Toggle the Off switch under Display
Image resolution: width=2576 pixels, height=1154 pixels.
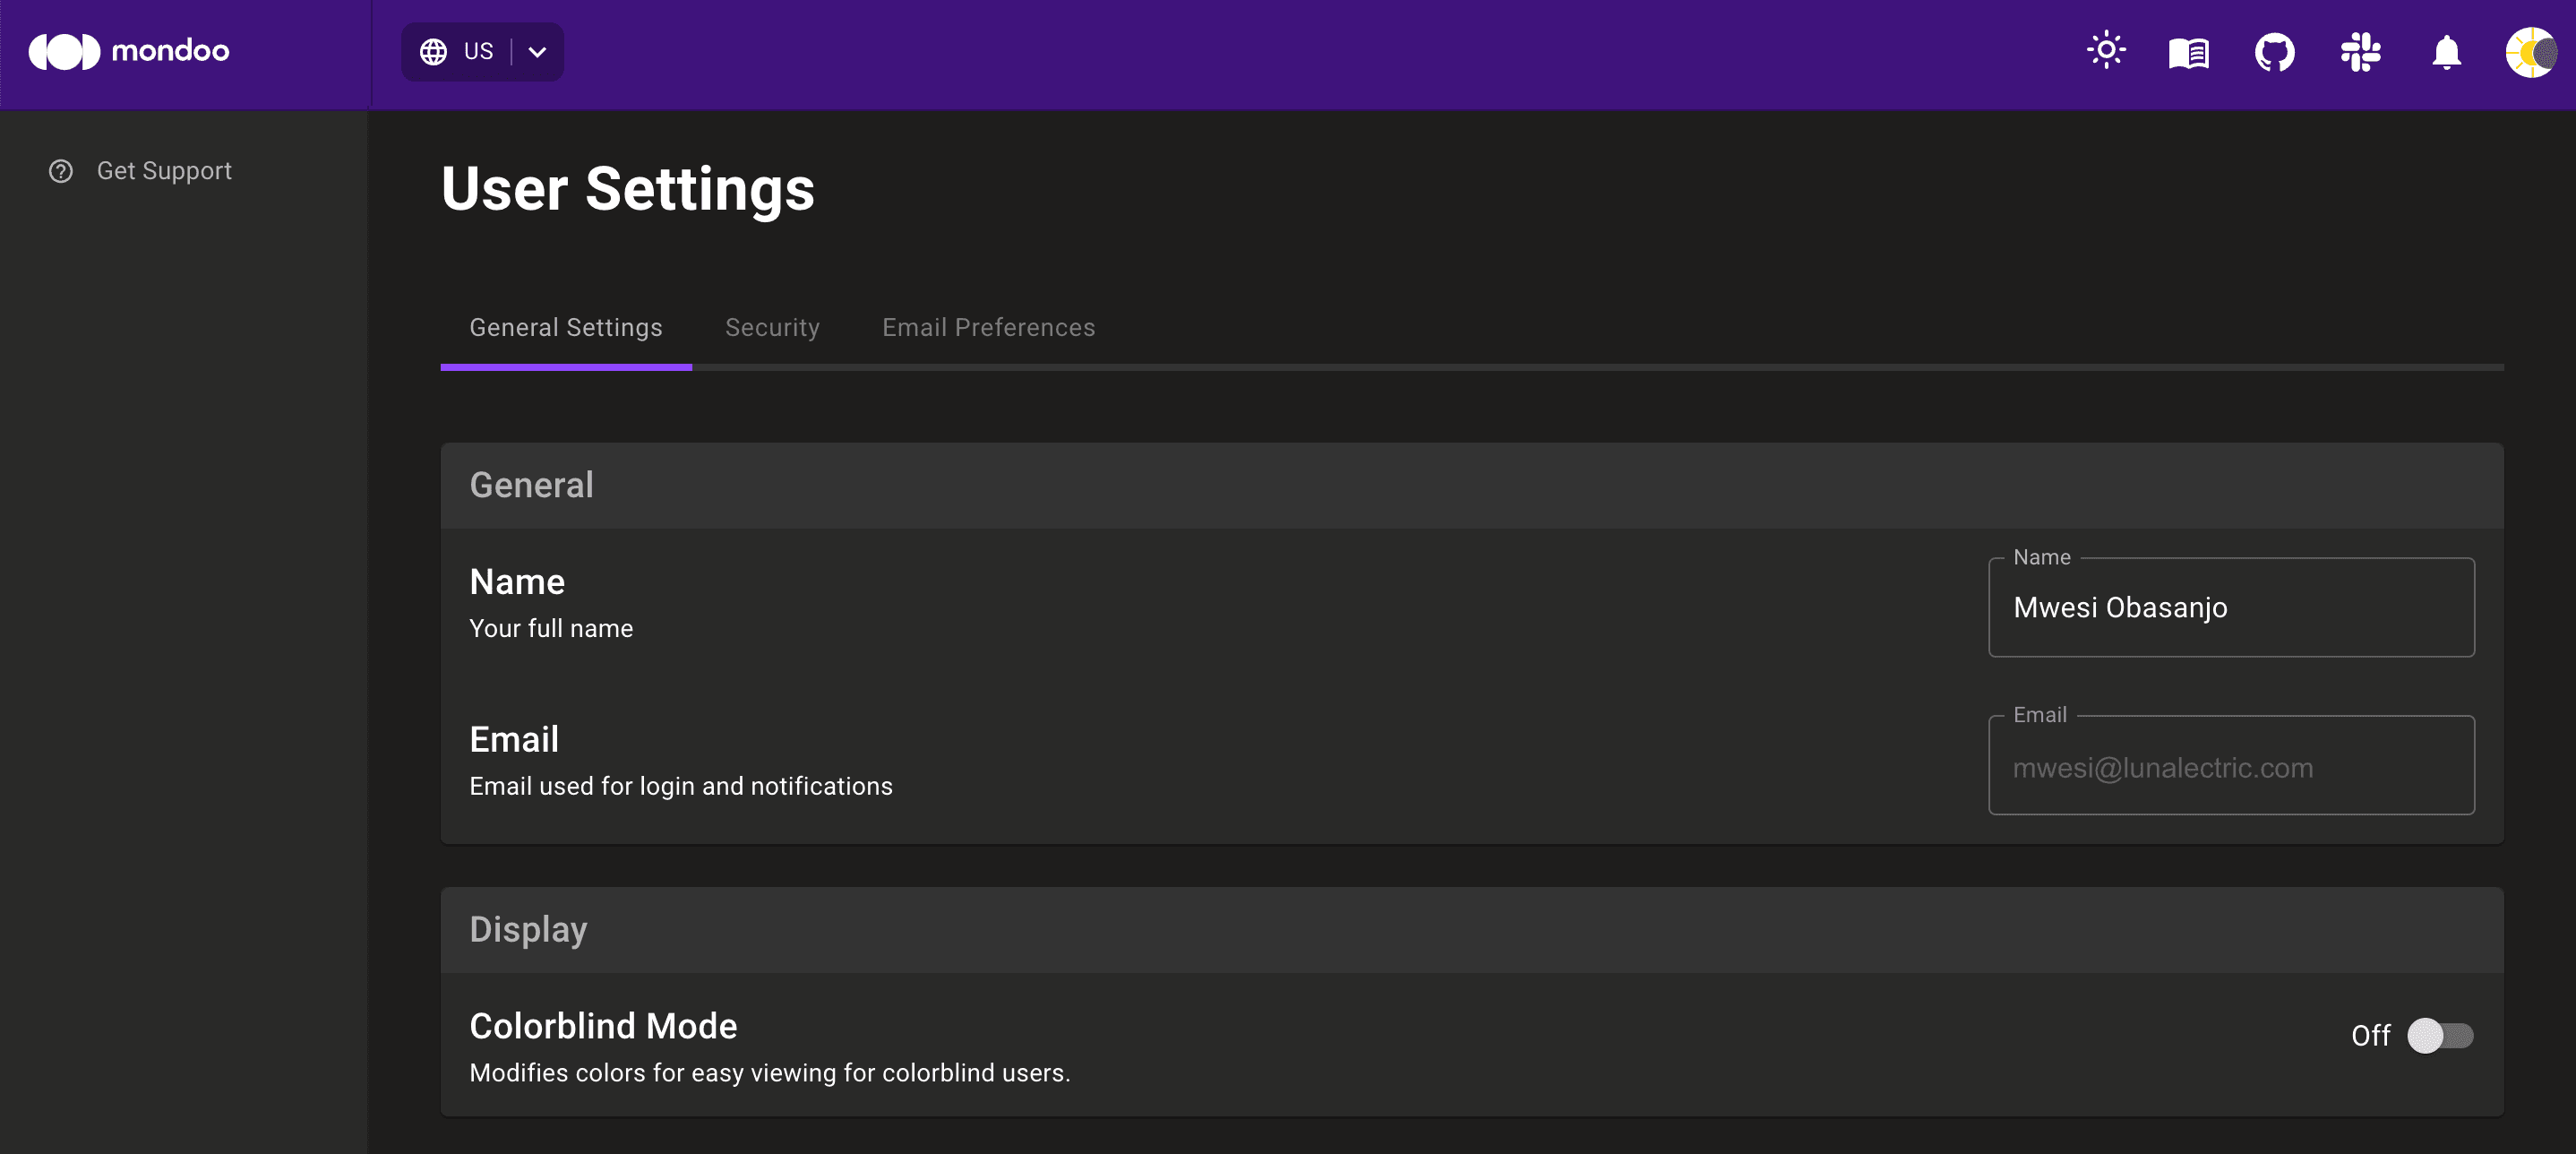point(2440,1036)
